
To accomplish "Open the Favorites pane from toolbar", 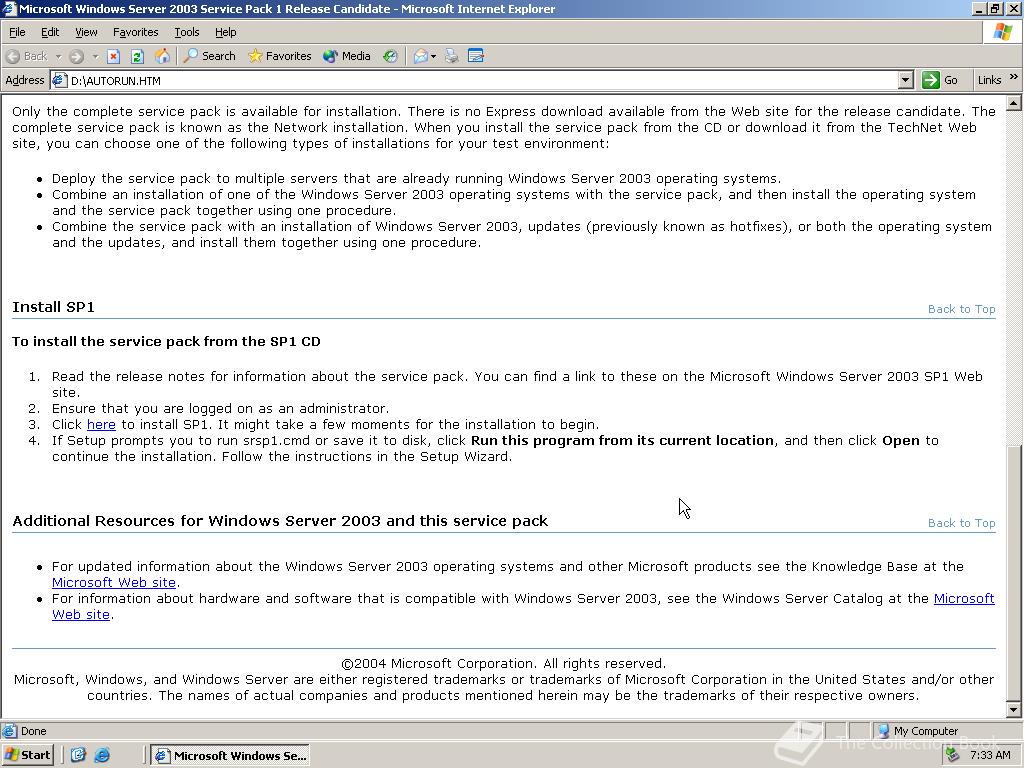I will (x=280, y=56).
